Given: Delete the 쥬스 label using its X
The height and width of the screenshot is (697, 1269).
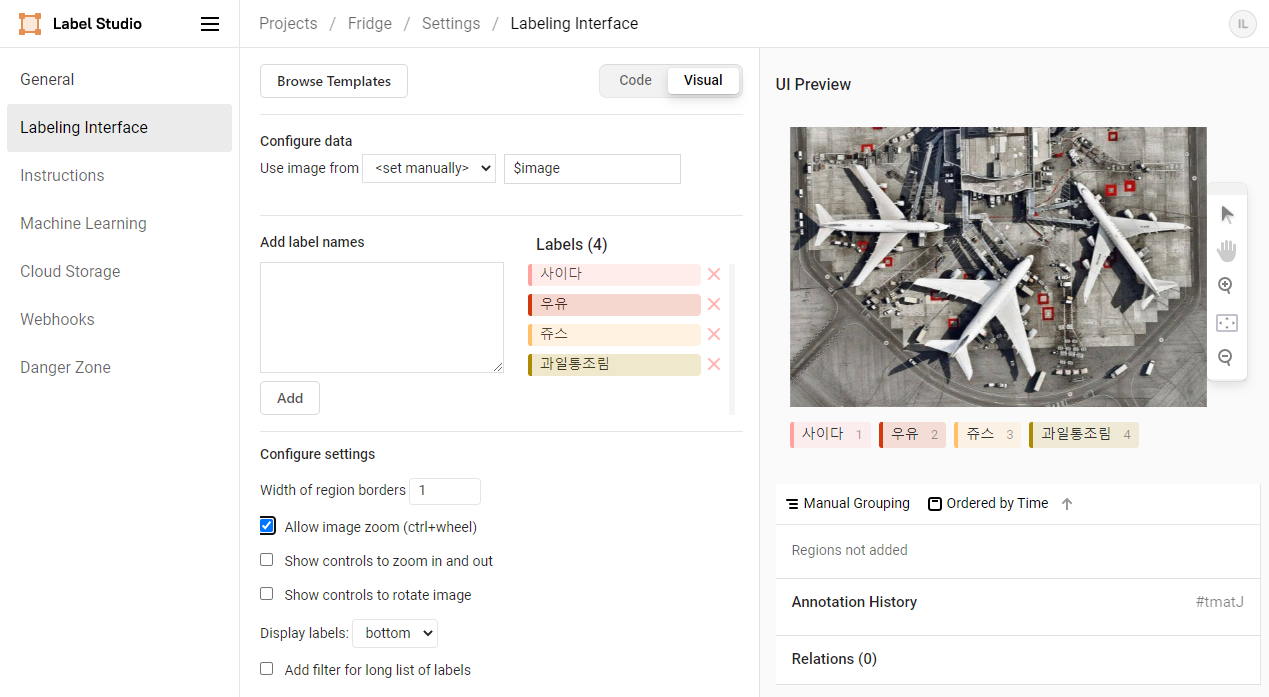Looking at the screenshot, I should 714,334.
